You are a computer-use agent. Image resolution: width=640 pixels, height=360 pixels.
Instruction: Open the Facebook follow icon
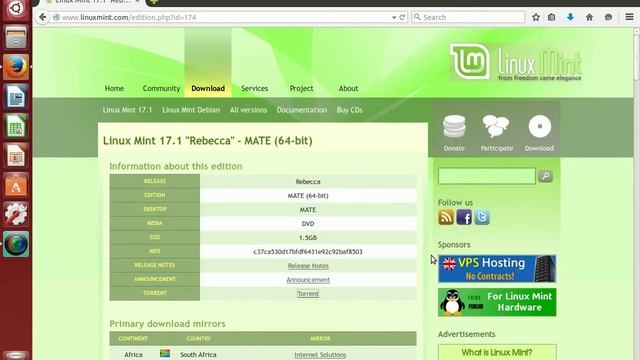coord(464,217)
